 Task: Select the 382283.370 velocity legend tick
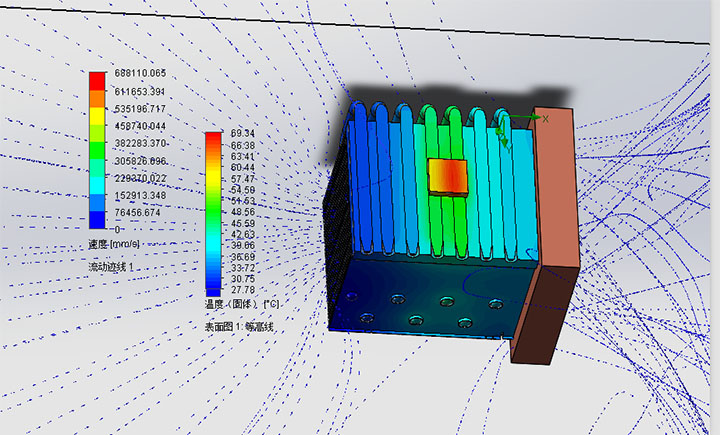[138, 143]
